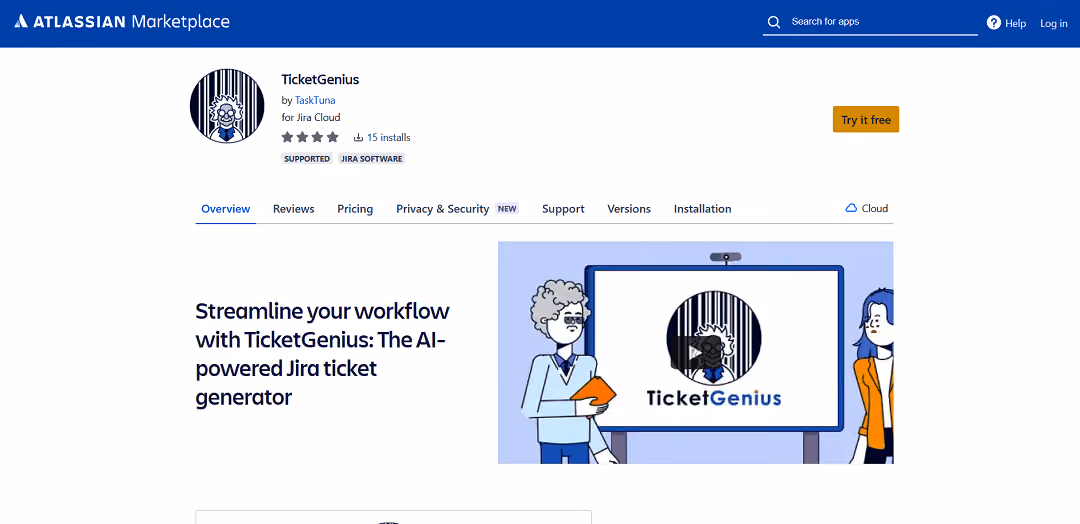The height and width of the screenshot is (524, 1080).
Task: Click the JIRA SOFTWARE badge
Action: [372, 158]
